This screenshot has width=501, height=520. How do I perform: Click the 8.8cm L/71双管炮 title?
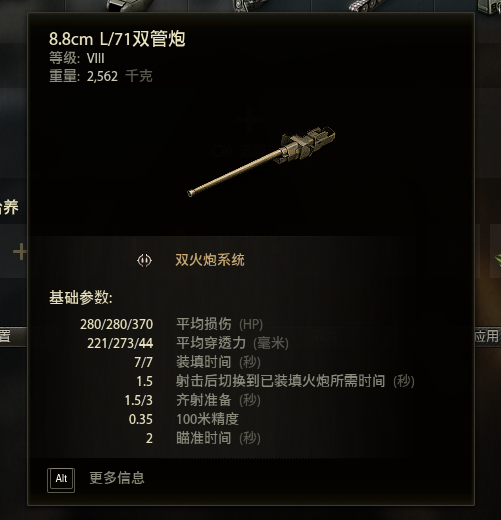coord(117,39)
